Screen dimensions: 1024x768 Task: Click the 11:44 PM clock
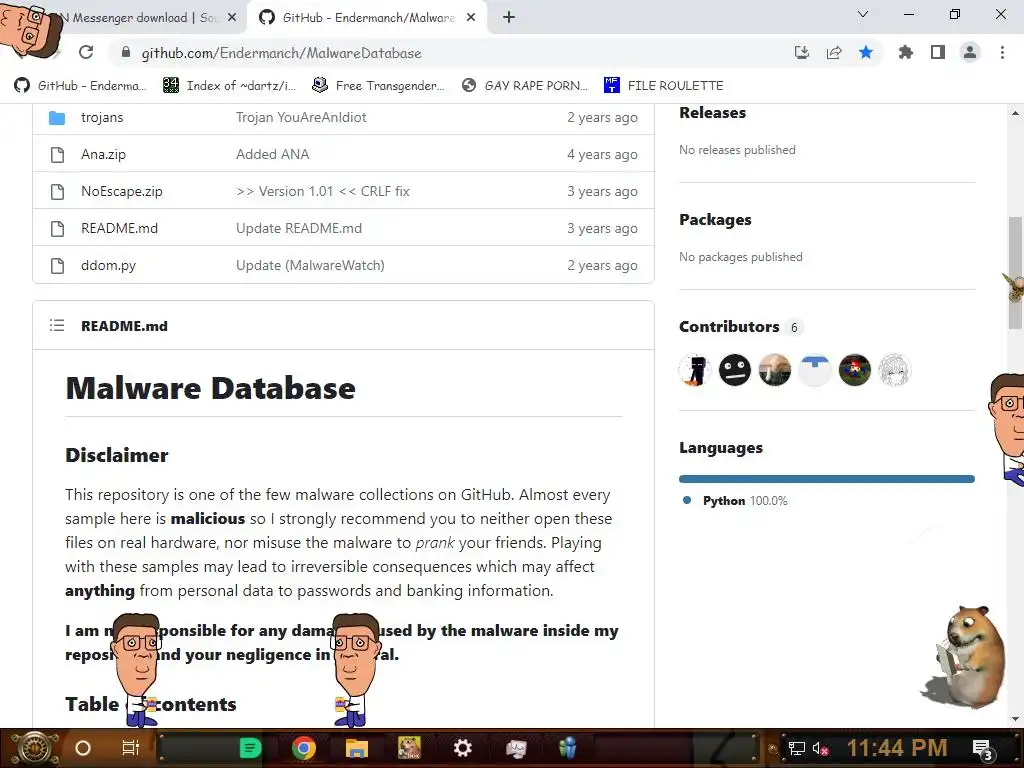tap(897, 748)
